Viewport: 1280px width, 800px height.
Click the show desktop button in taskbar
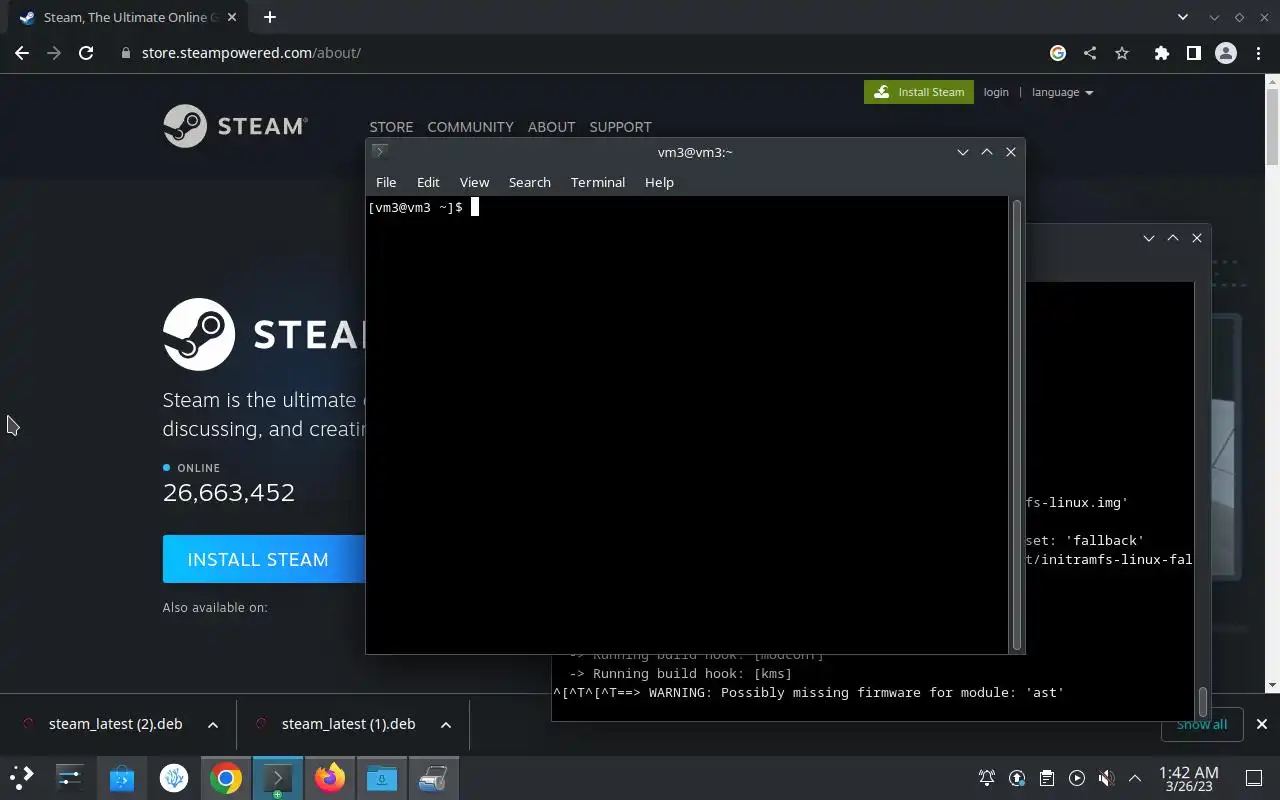(x=1254, y=778)
